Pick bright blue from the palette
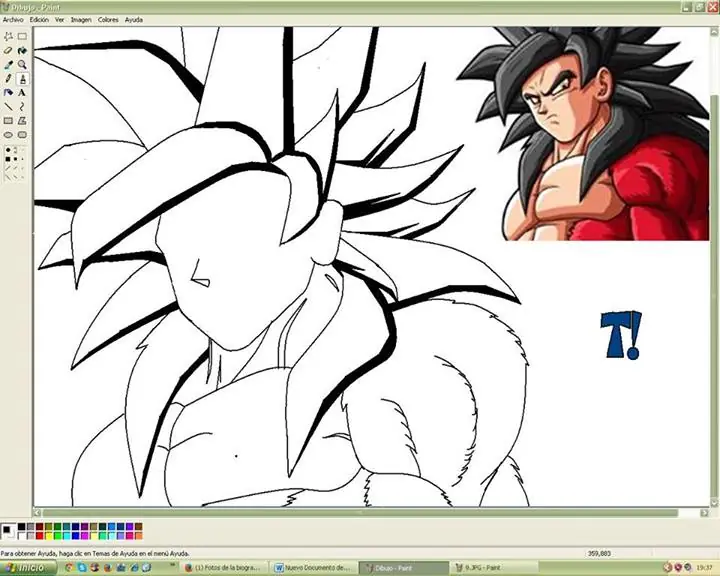720x576 pixels. tap(76, 536)
